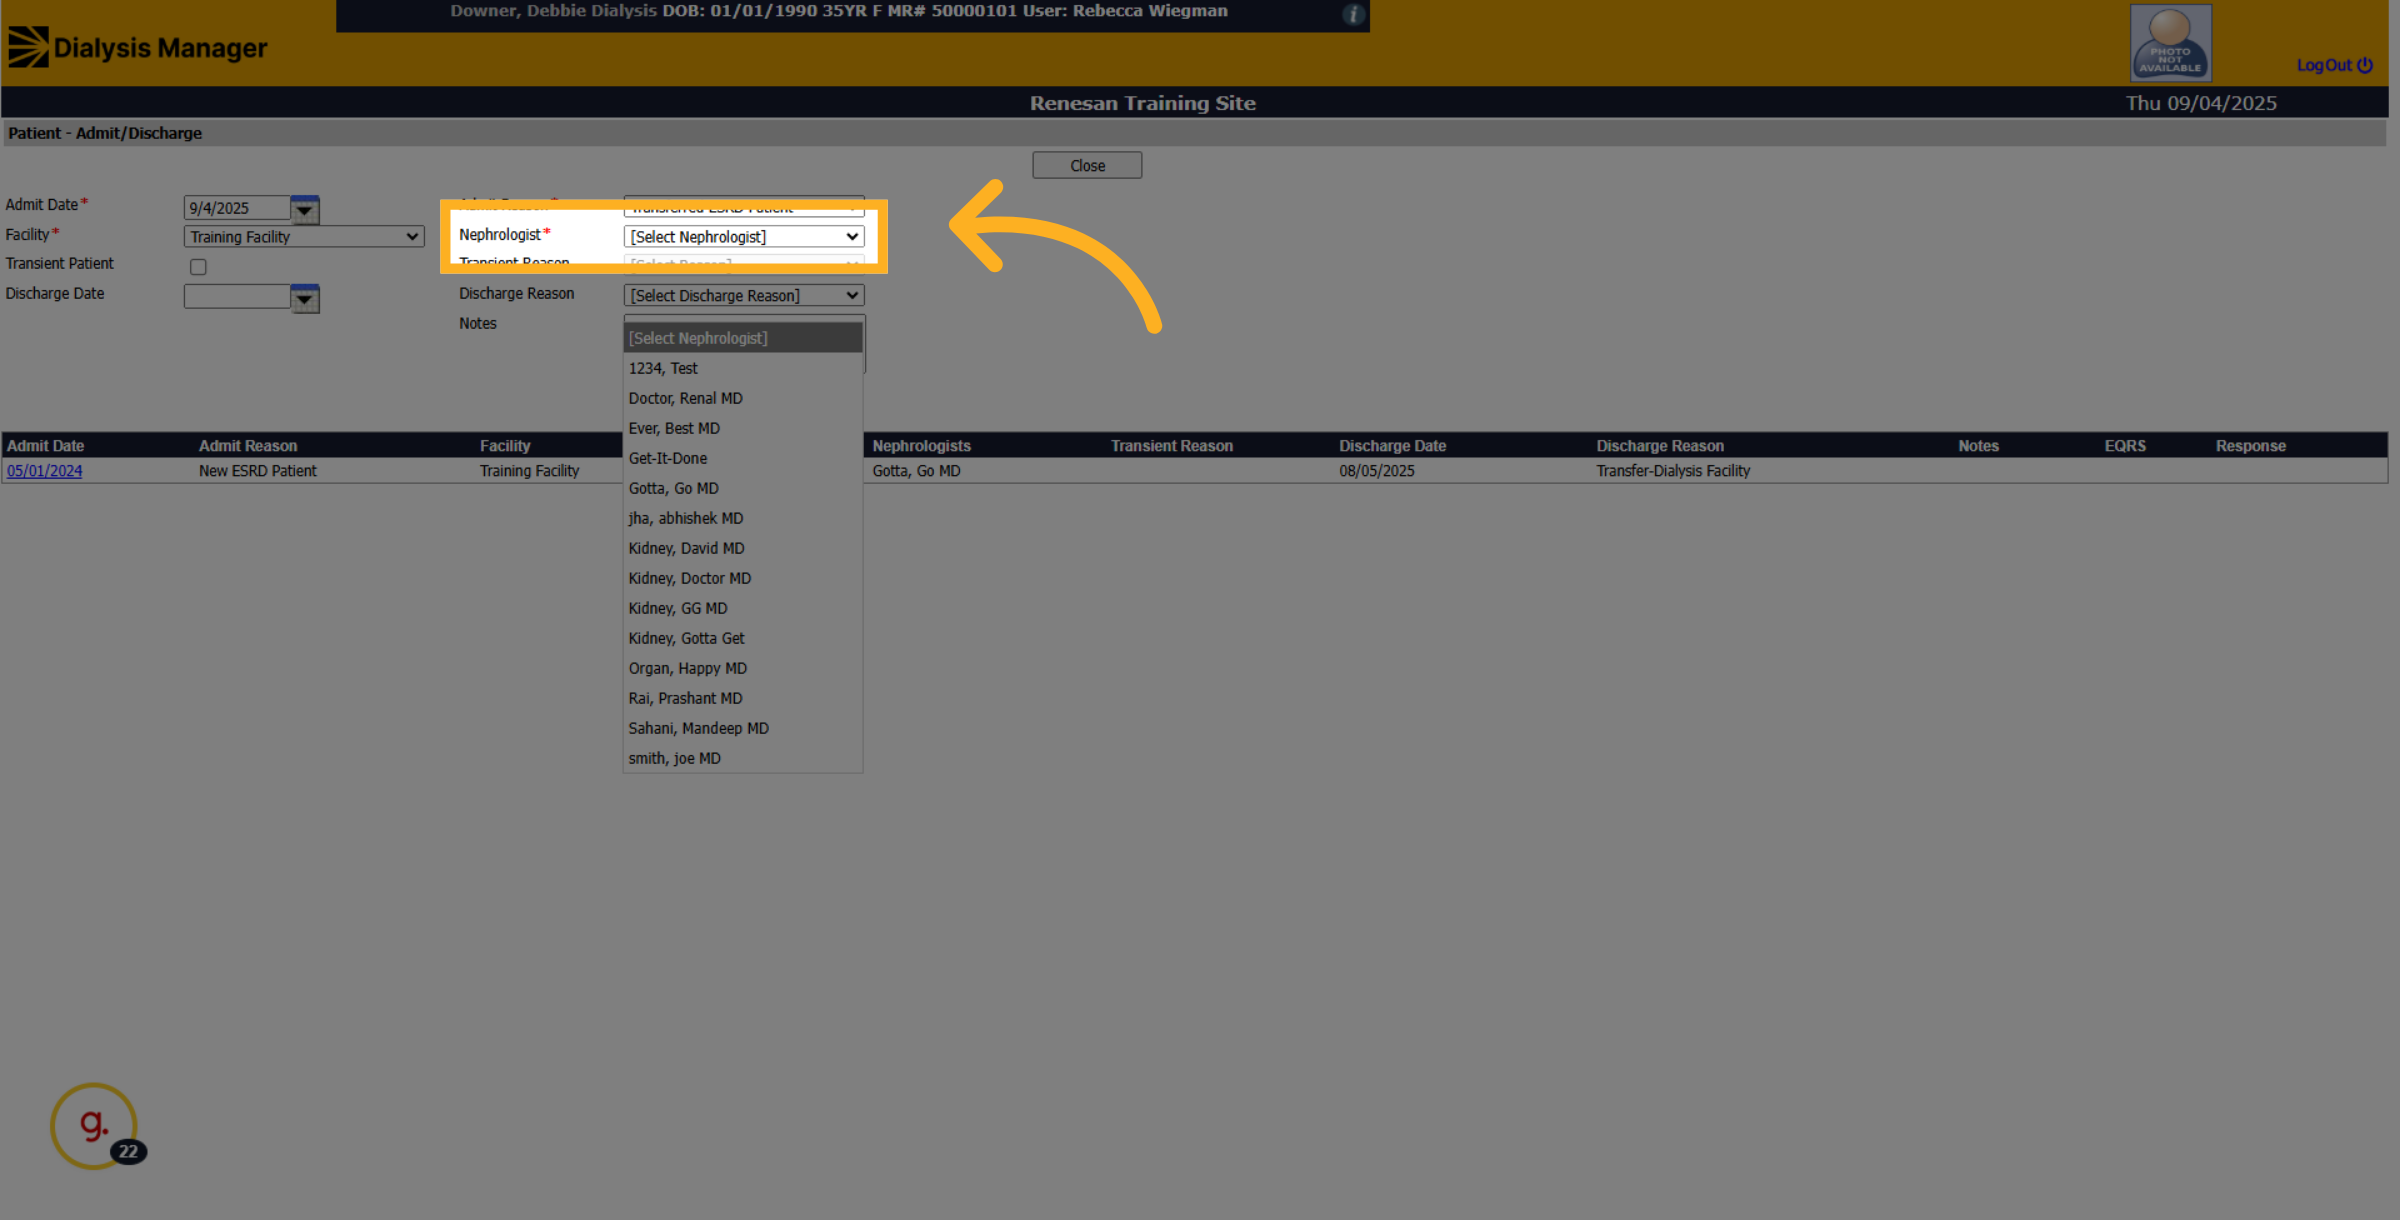Pick 'Kidney, Gotta Get' option

[743, 638]
